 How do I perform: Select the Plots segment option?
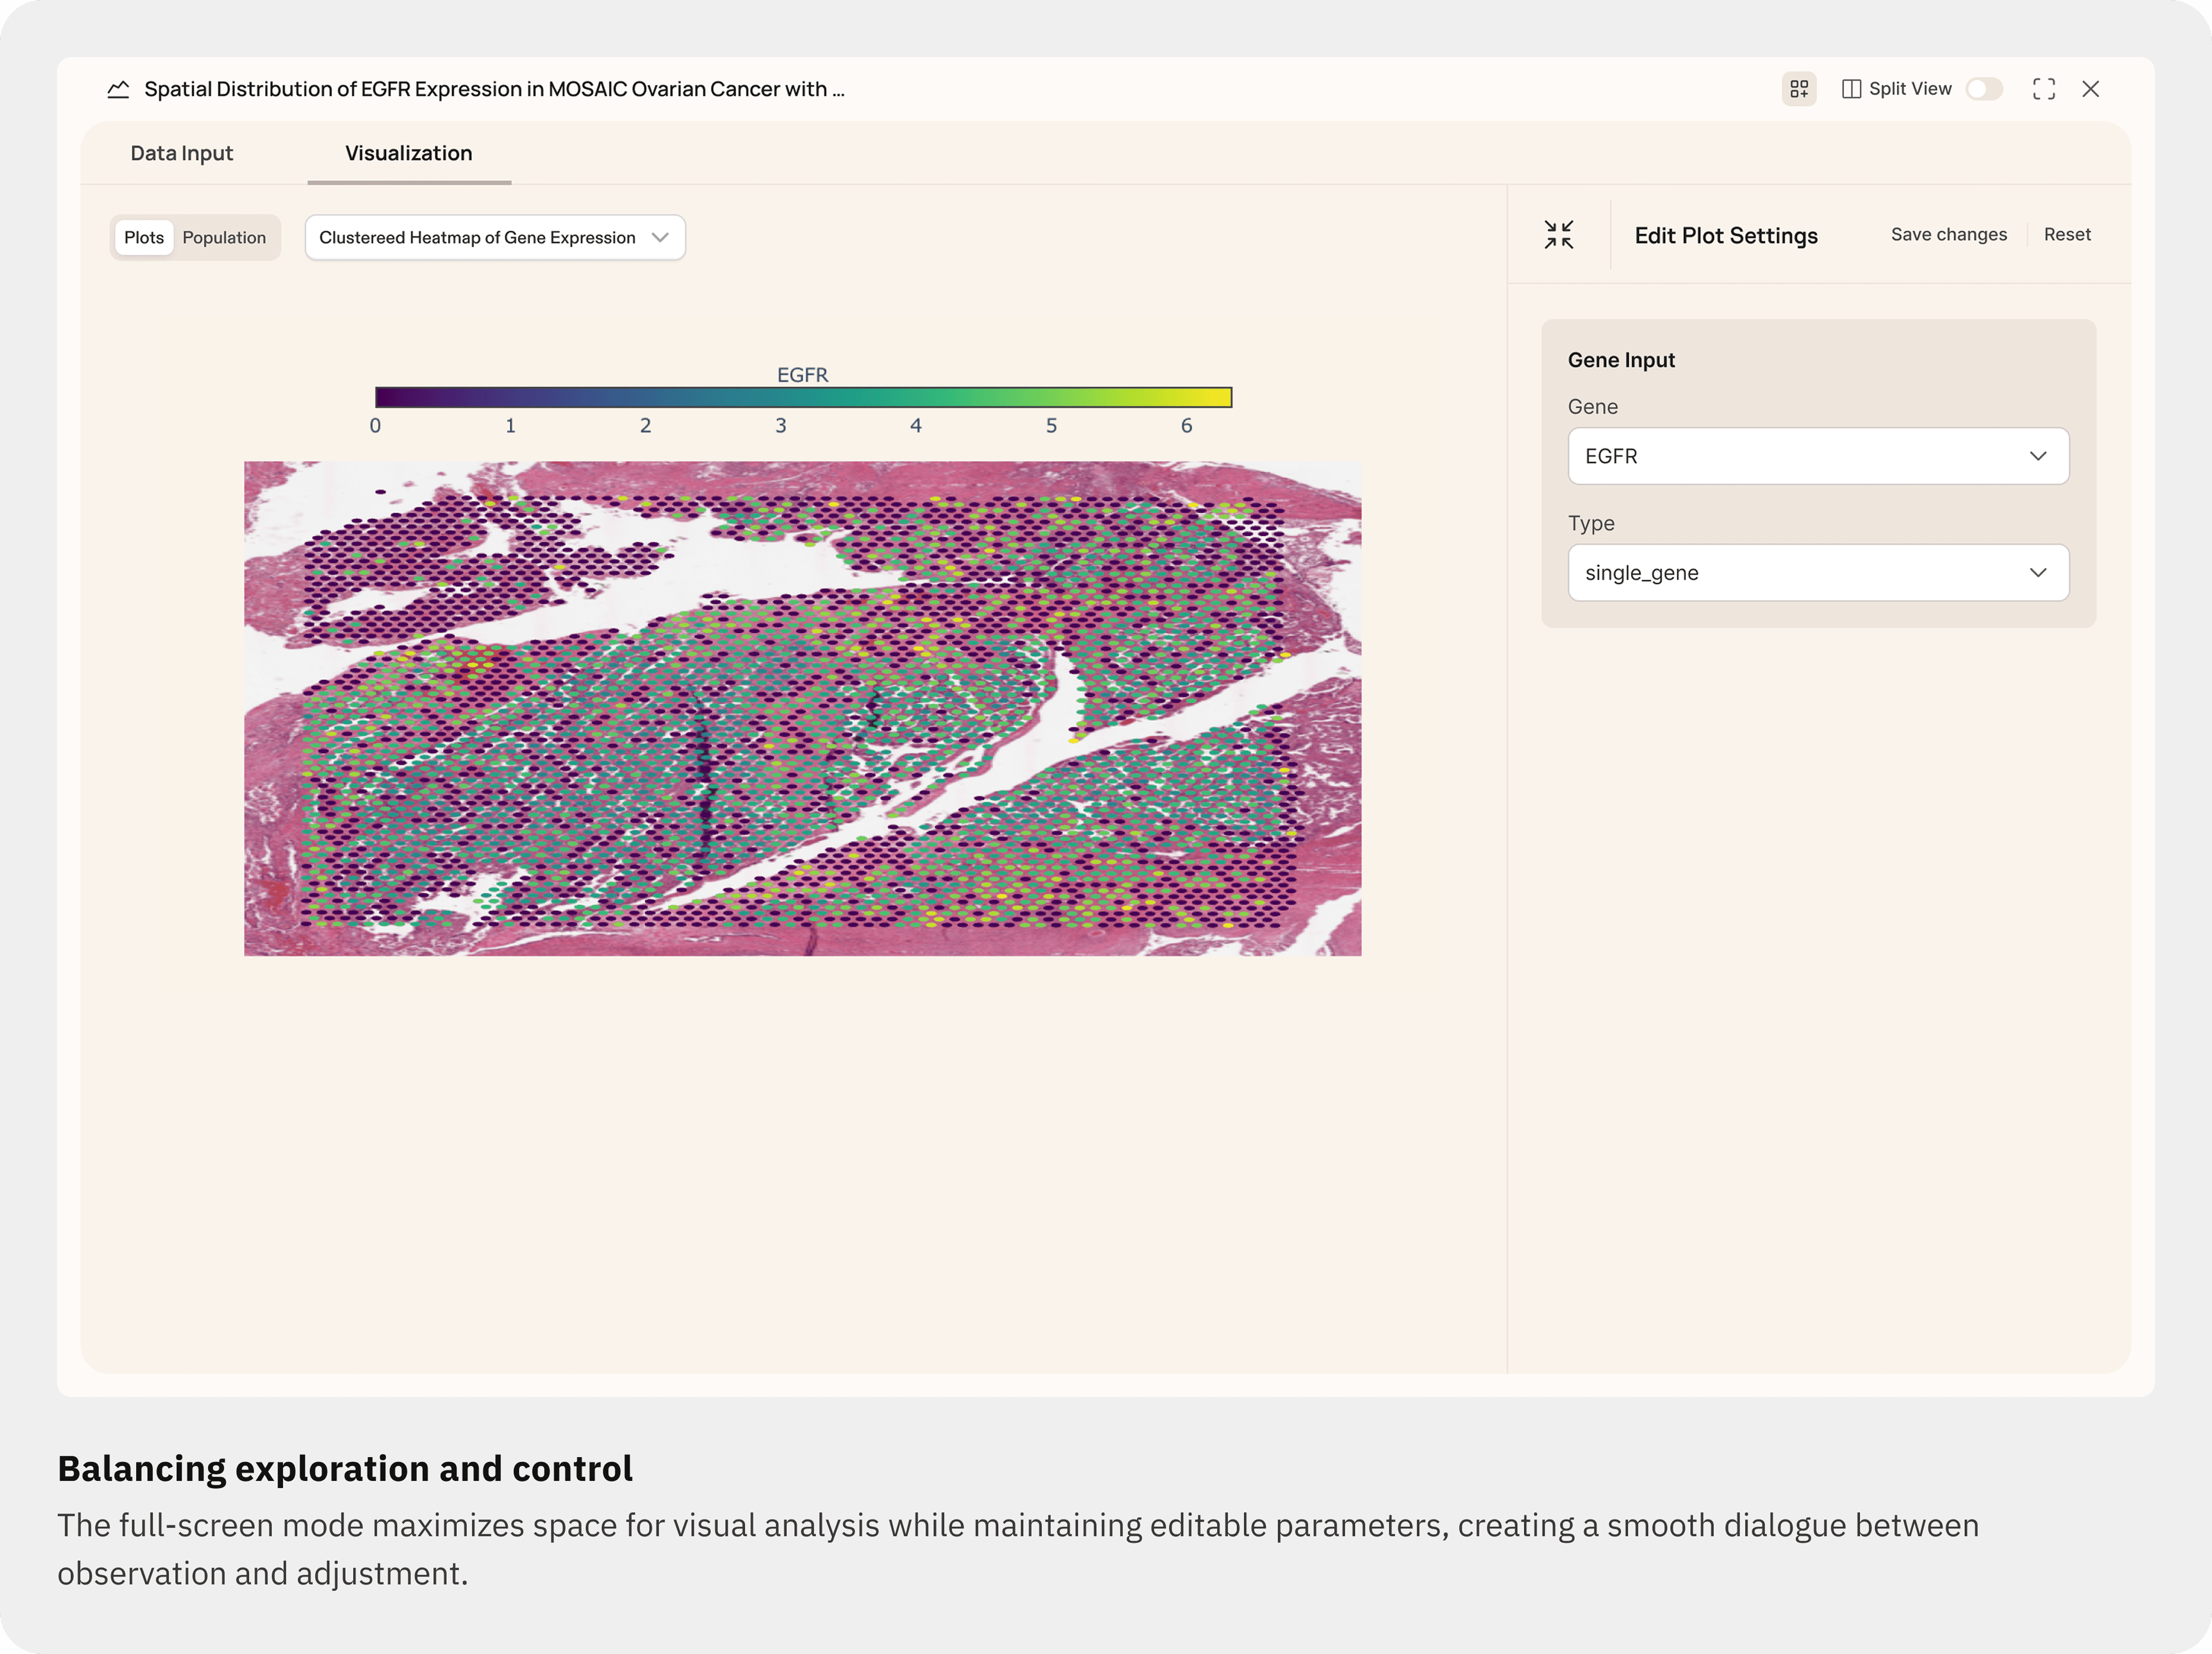pos(144,238)
